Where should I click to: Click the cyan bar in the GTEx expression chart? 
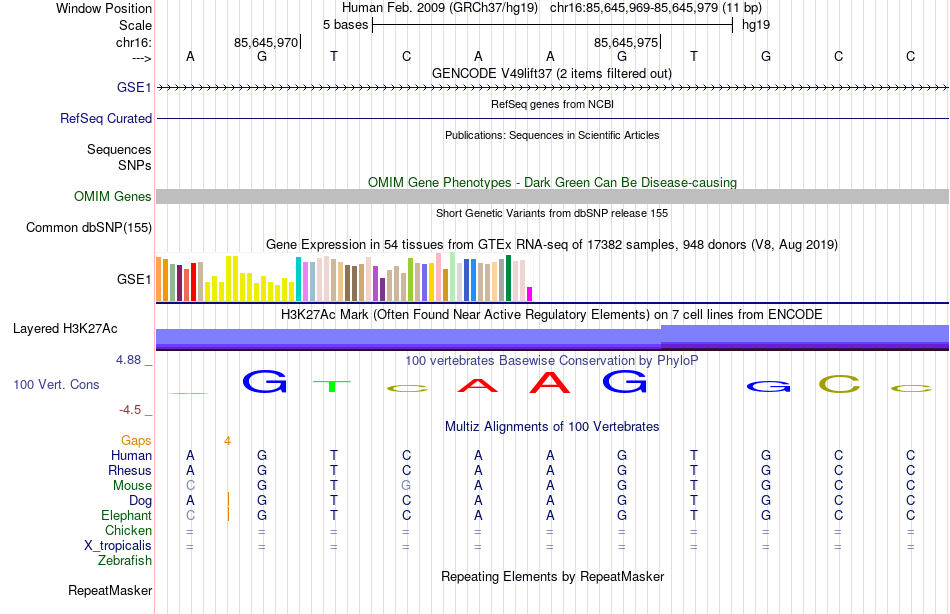[298, 279]
